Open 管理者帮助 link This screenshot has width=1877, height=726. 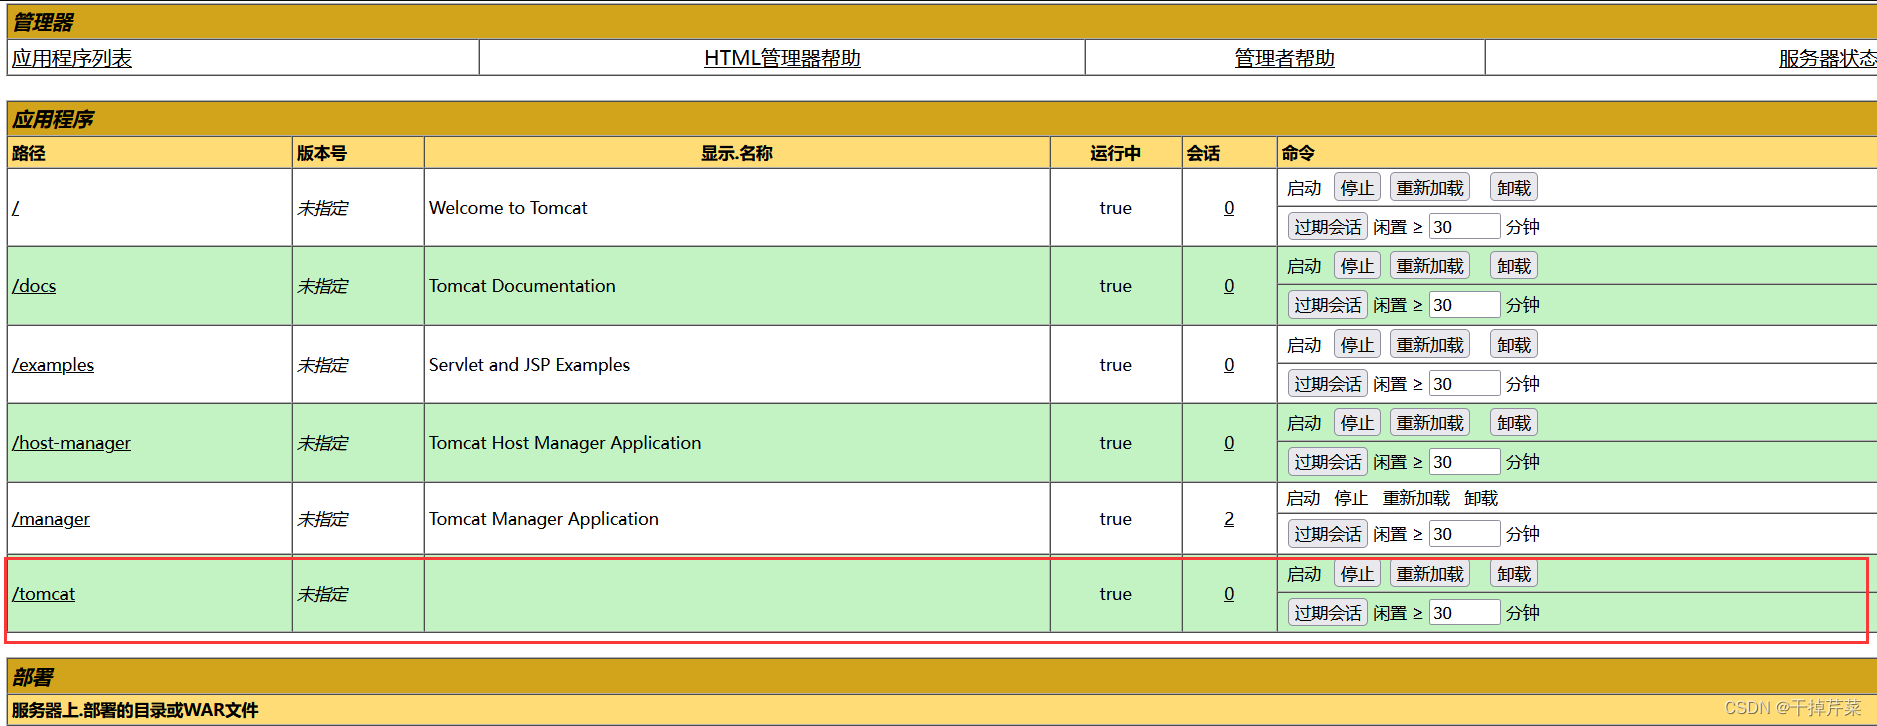point(1284,58)
